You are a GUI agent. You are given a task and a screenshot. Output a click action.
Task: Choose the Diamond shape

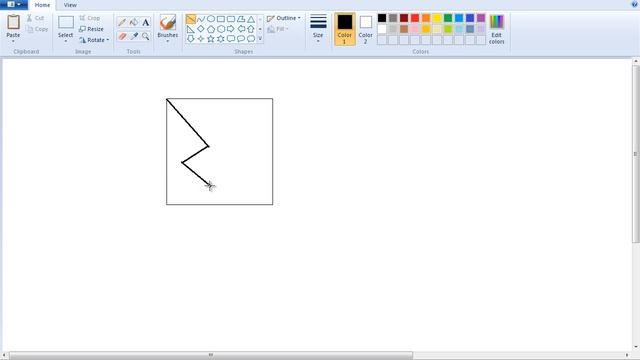201,29
